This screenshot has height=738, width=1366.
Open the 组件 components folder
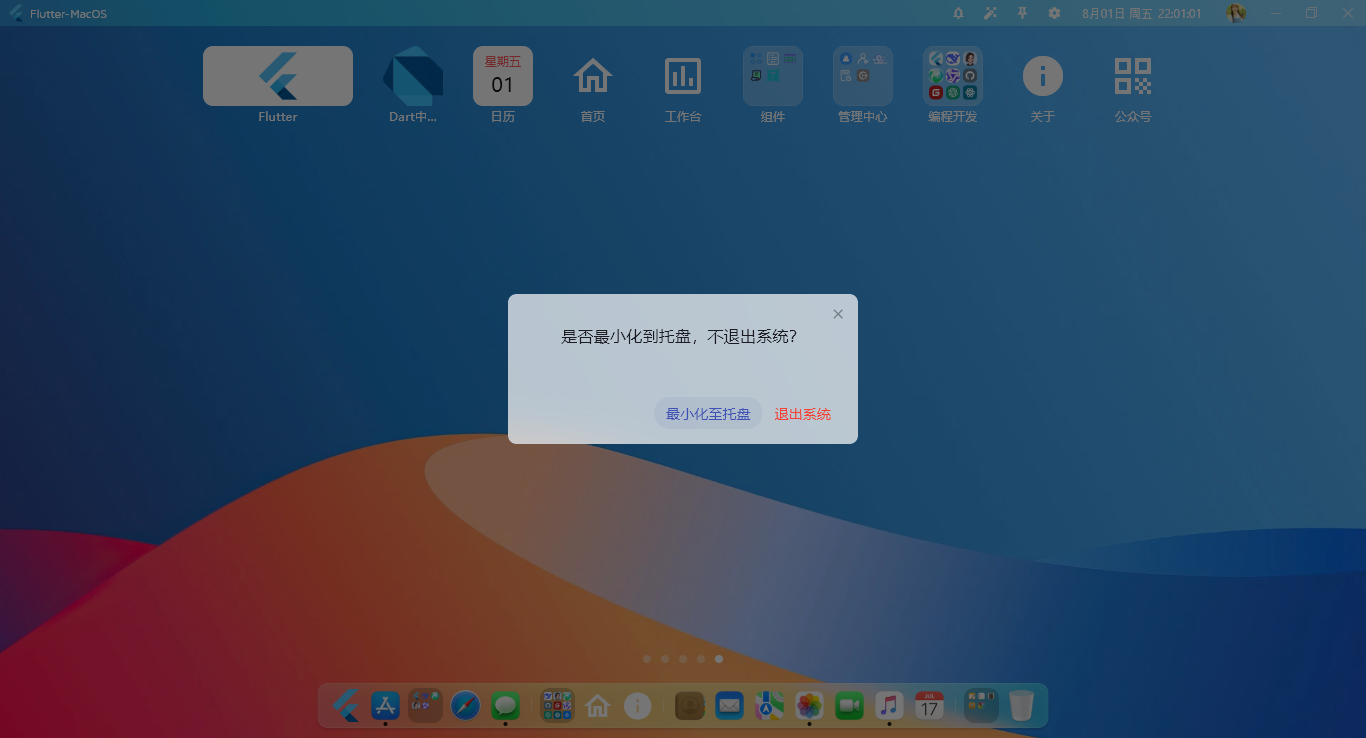pos(773,75)
